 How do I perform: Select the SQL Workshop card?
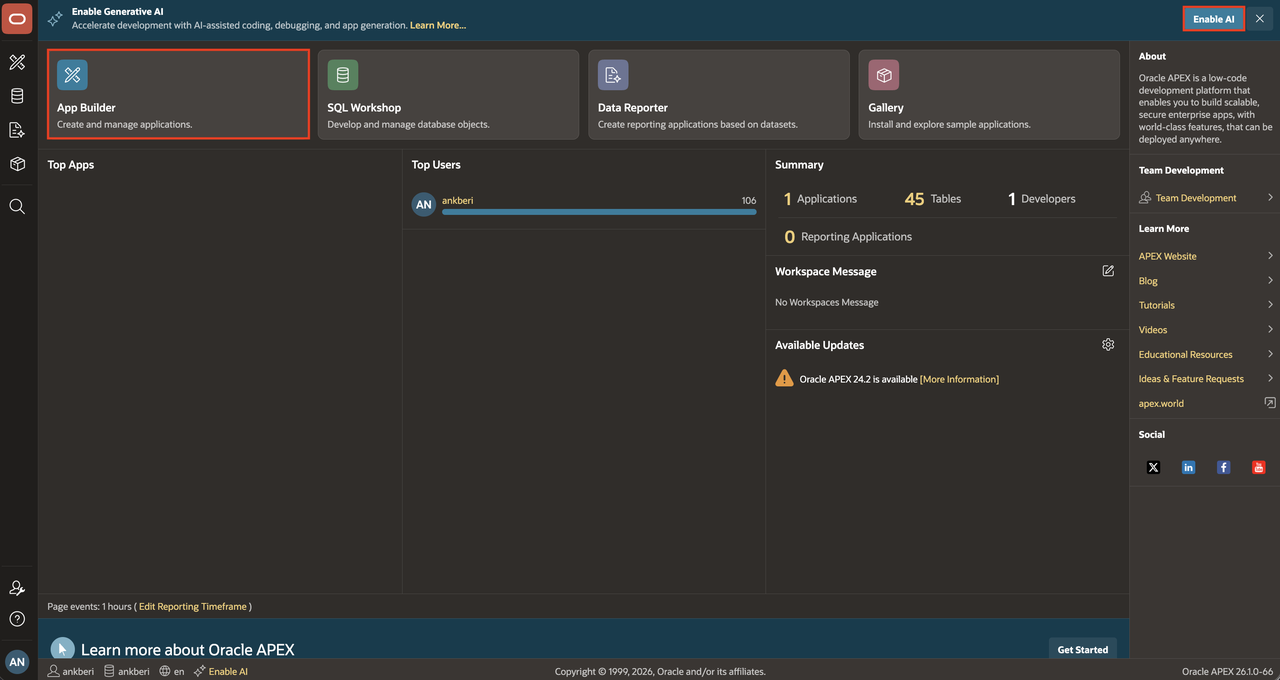(448, 94)
